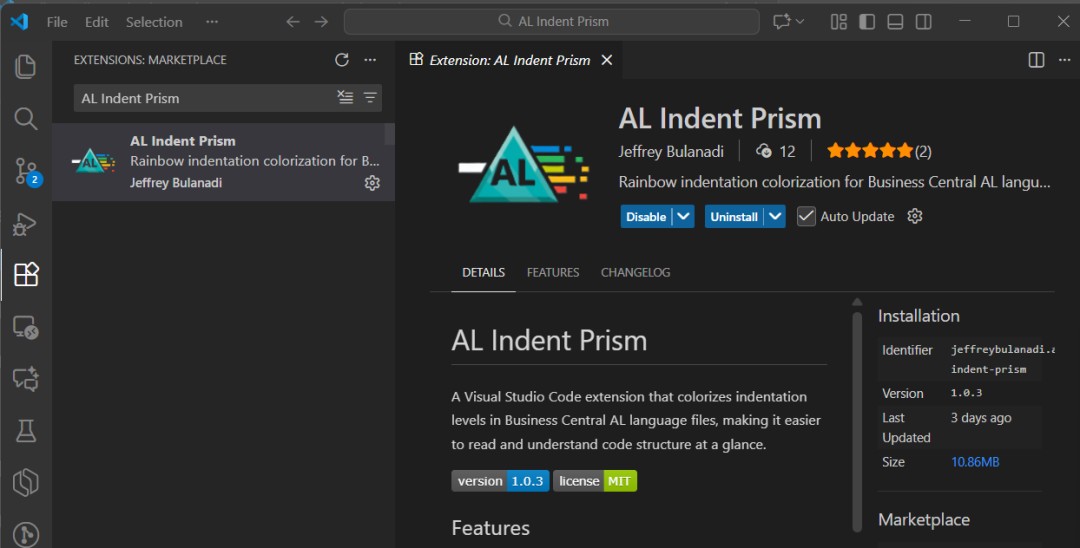Toggle the primary side bar
Viewport: 1080px width, 548px height.
pyautogui.click(x=867, y=22)
